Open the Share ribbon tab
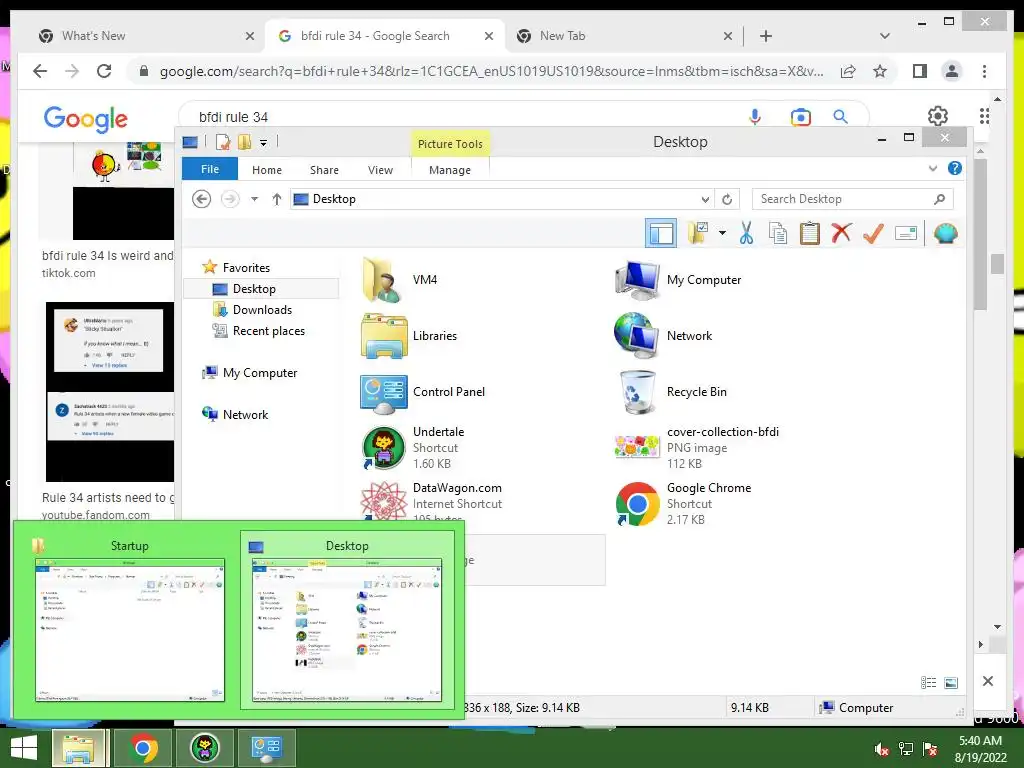The height and width of the screenshot is (768, 1024). 324,170
